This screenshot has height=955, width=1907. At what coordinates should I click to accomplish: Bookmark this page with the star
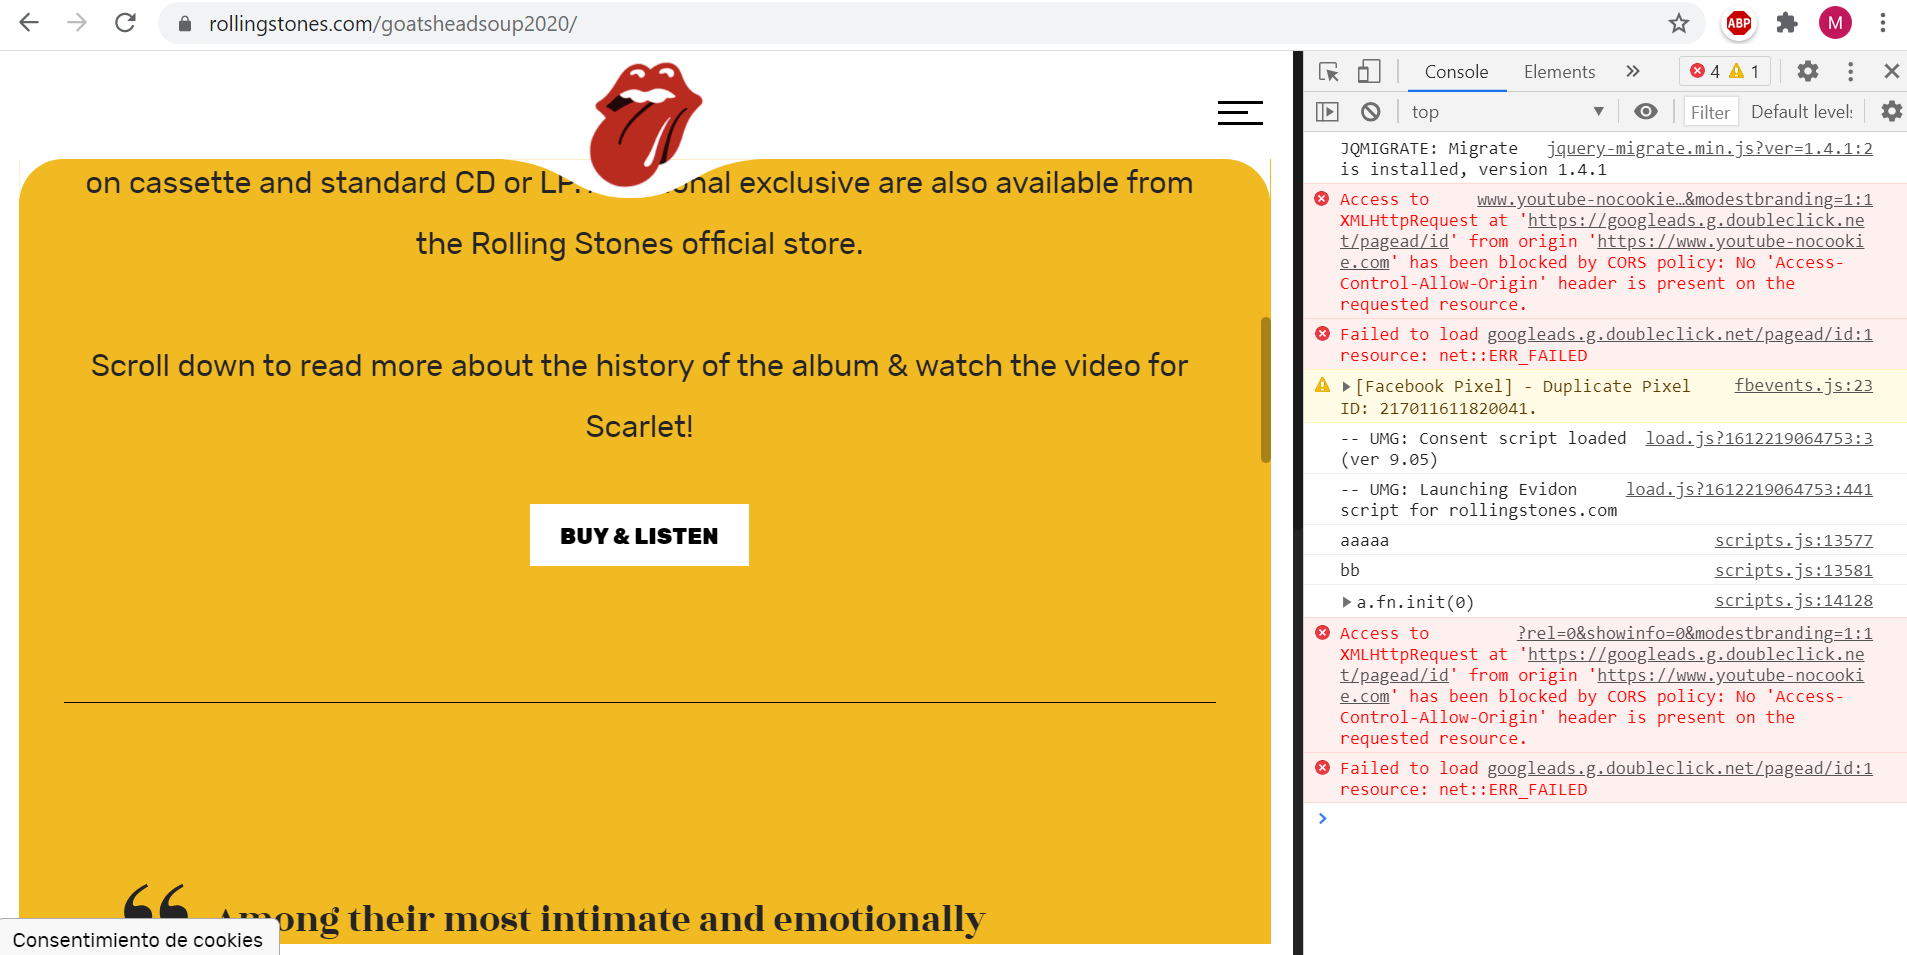[x=1679, y=23]
